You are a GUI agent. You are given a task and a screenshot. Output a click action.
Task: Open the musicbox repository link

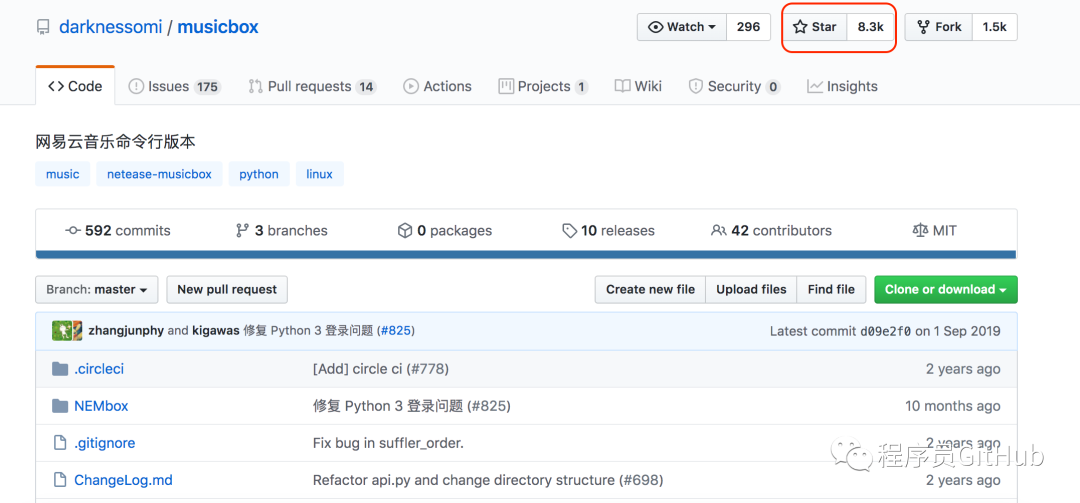pyautogui.click(x=218, y=27)
